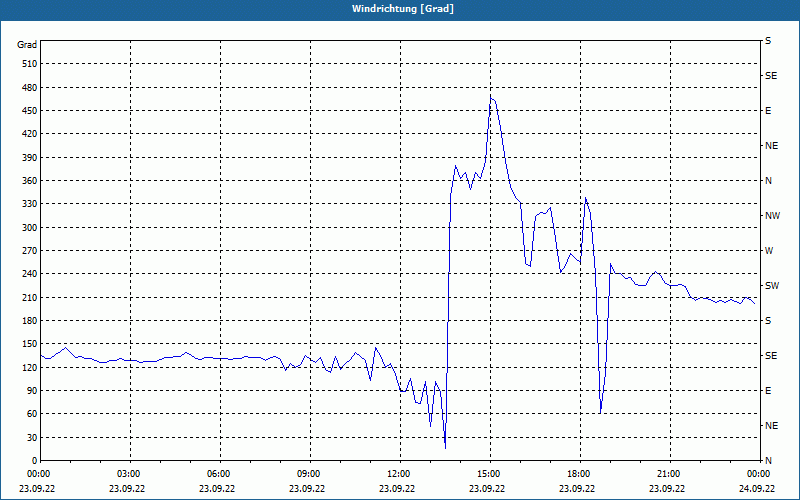This screenshot has width=800, height=500.
Task: Click the S compass label on the 180 gridline
Action: 768,320
